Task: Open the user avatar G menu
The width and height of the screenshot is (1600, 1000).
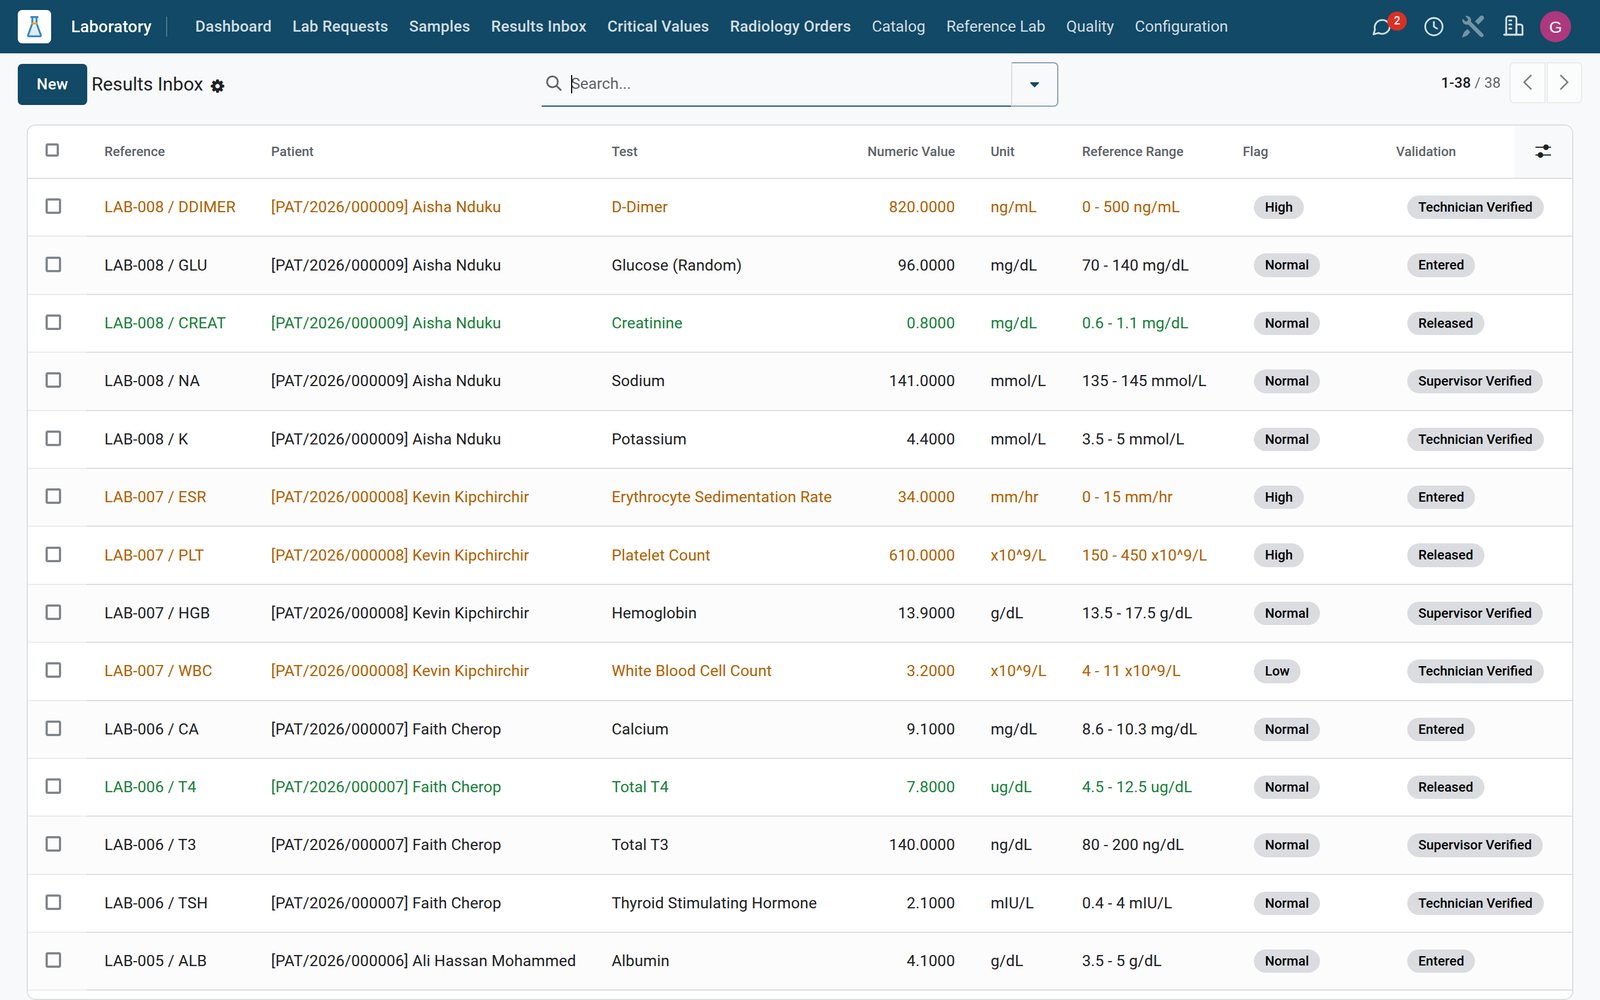Action: [1555, 27]
